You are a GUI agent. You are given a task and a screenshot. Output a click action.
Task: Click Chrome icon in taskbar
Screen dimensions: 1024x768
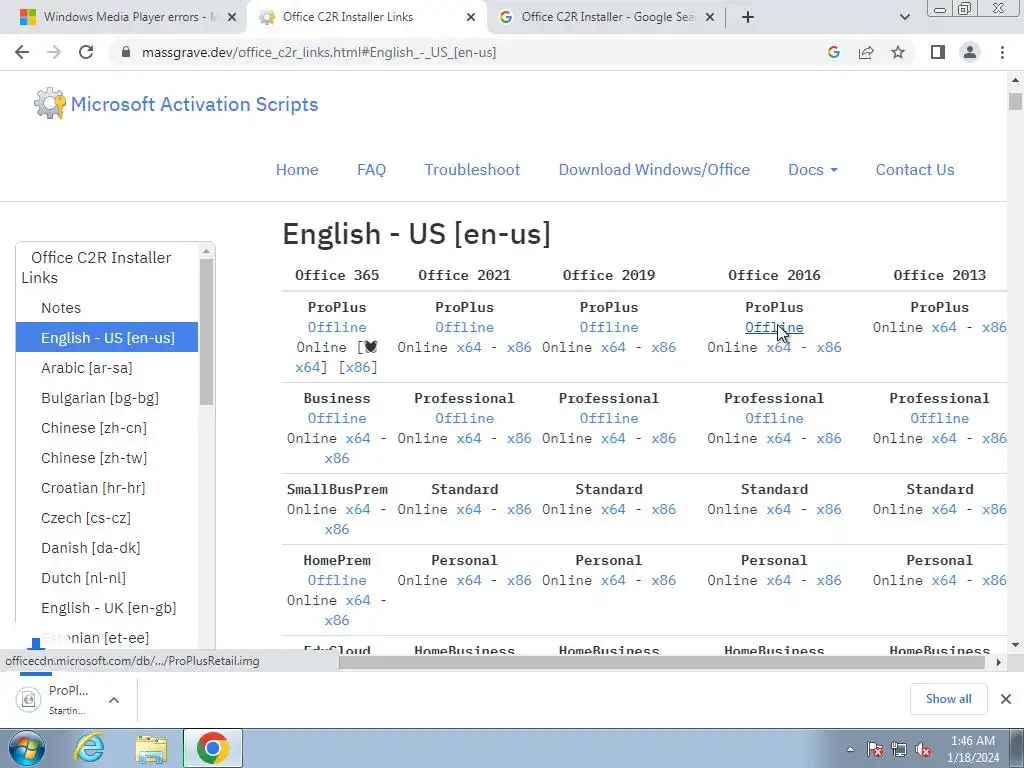(x=212, y=748)
